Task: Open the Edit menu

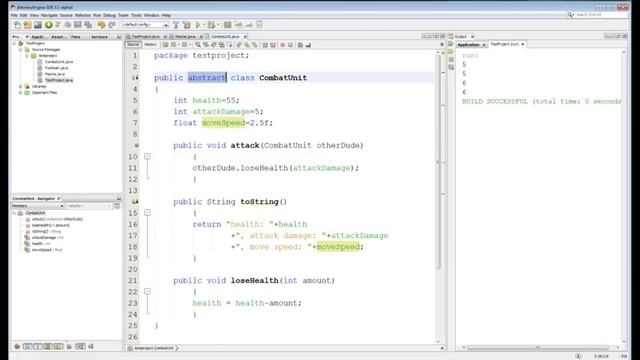Action: [x=24, y=15]
